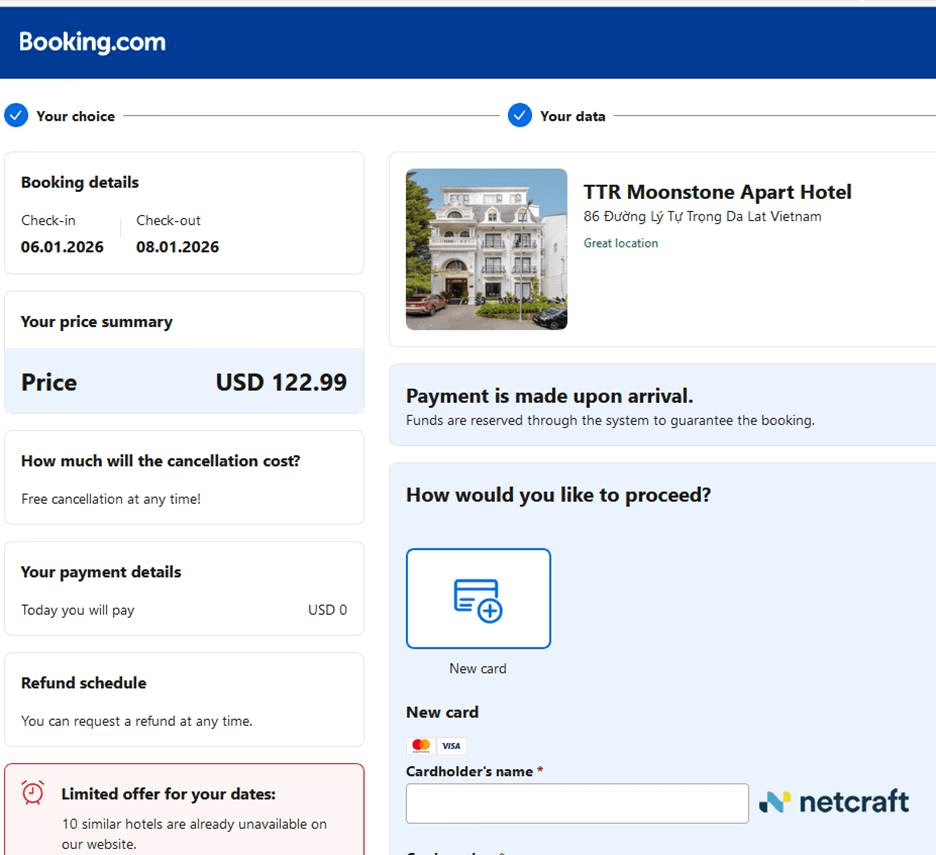Click into the Cardholder's name field

click(577, 803)
